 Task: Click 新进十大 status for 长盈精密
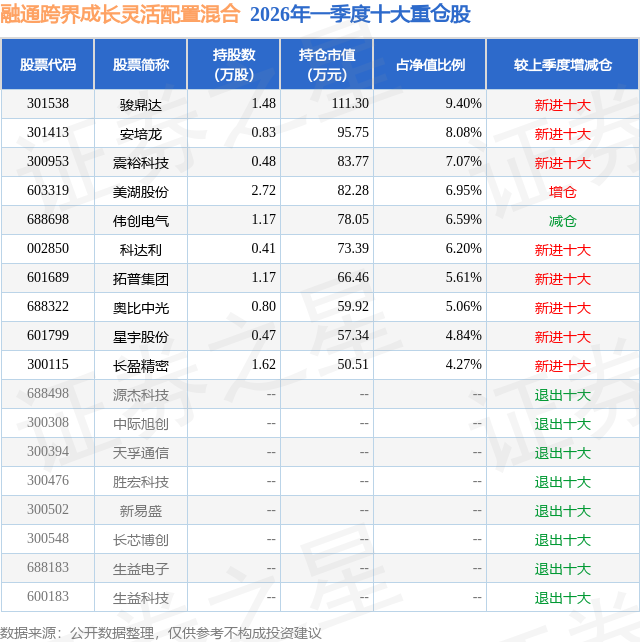click(563, 366)
